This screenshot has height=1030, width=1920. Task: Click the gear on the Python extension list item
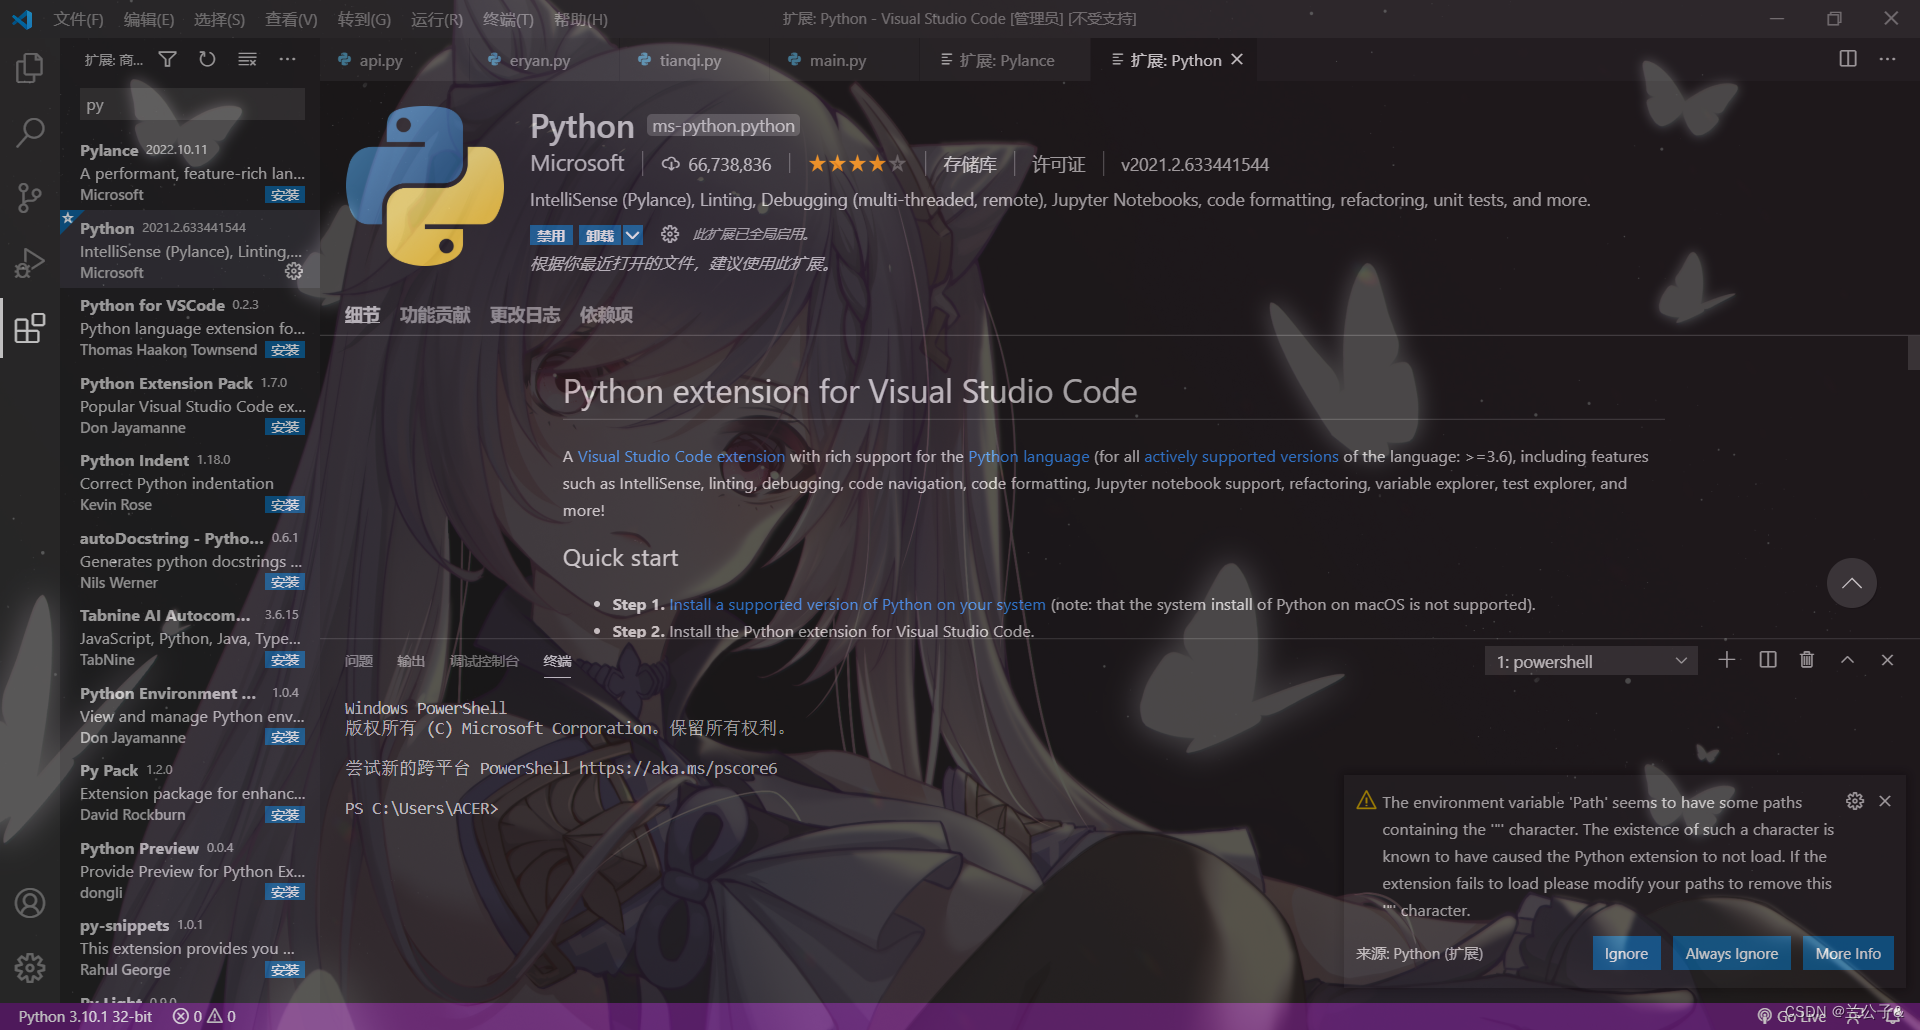[293, 271]
